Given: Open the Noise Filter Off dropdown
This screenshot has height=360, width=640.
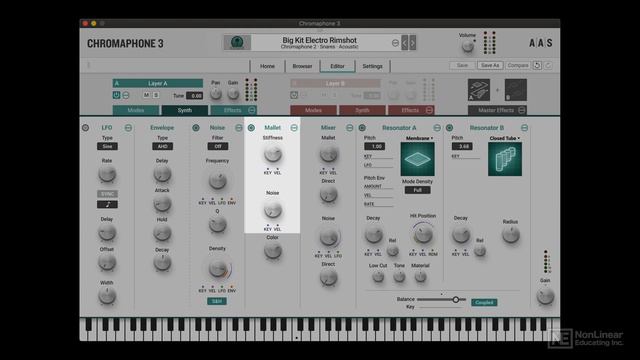Looking at the screenshot, I should pyautogui.click(x=218, y=146).
